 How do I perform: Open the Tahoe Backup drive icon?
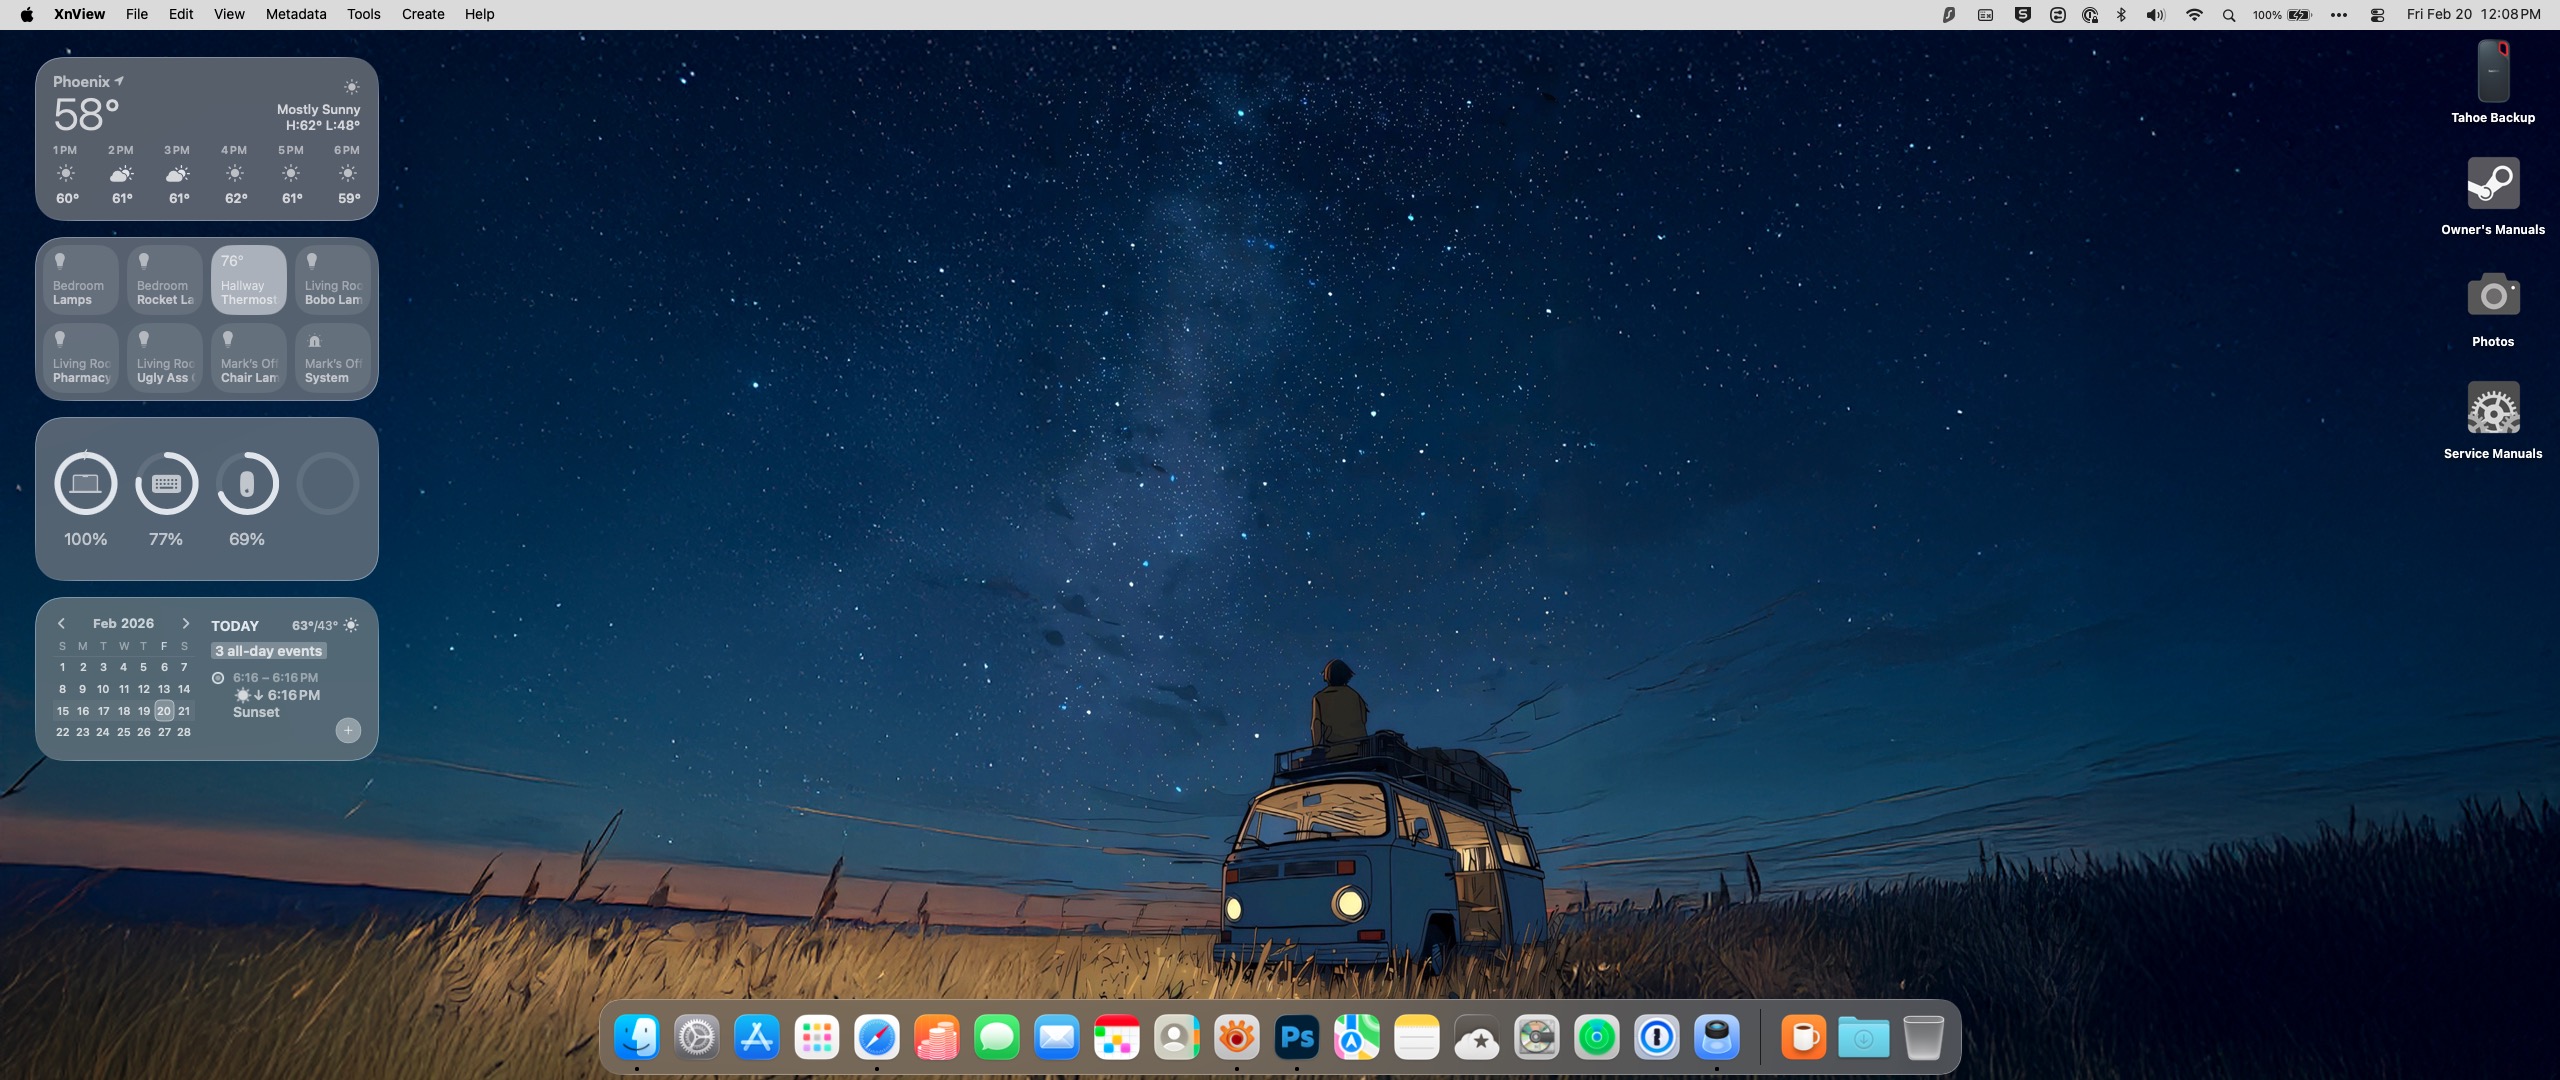point(2492,72)
